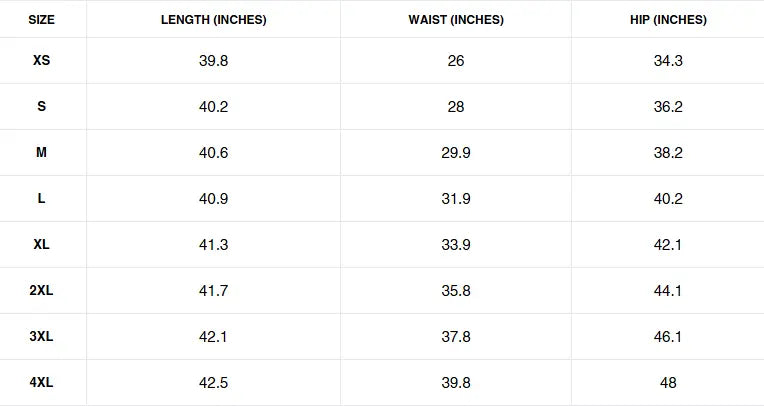The width and height of the screenshot is (764, 406).
Task: Select the XS size row label
Action: 41,61
